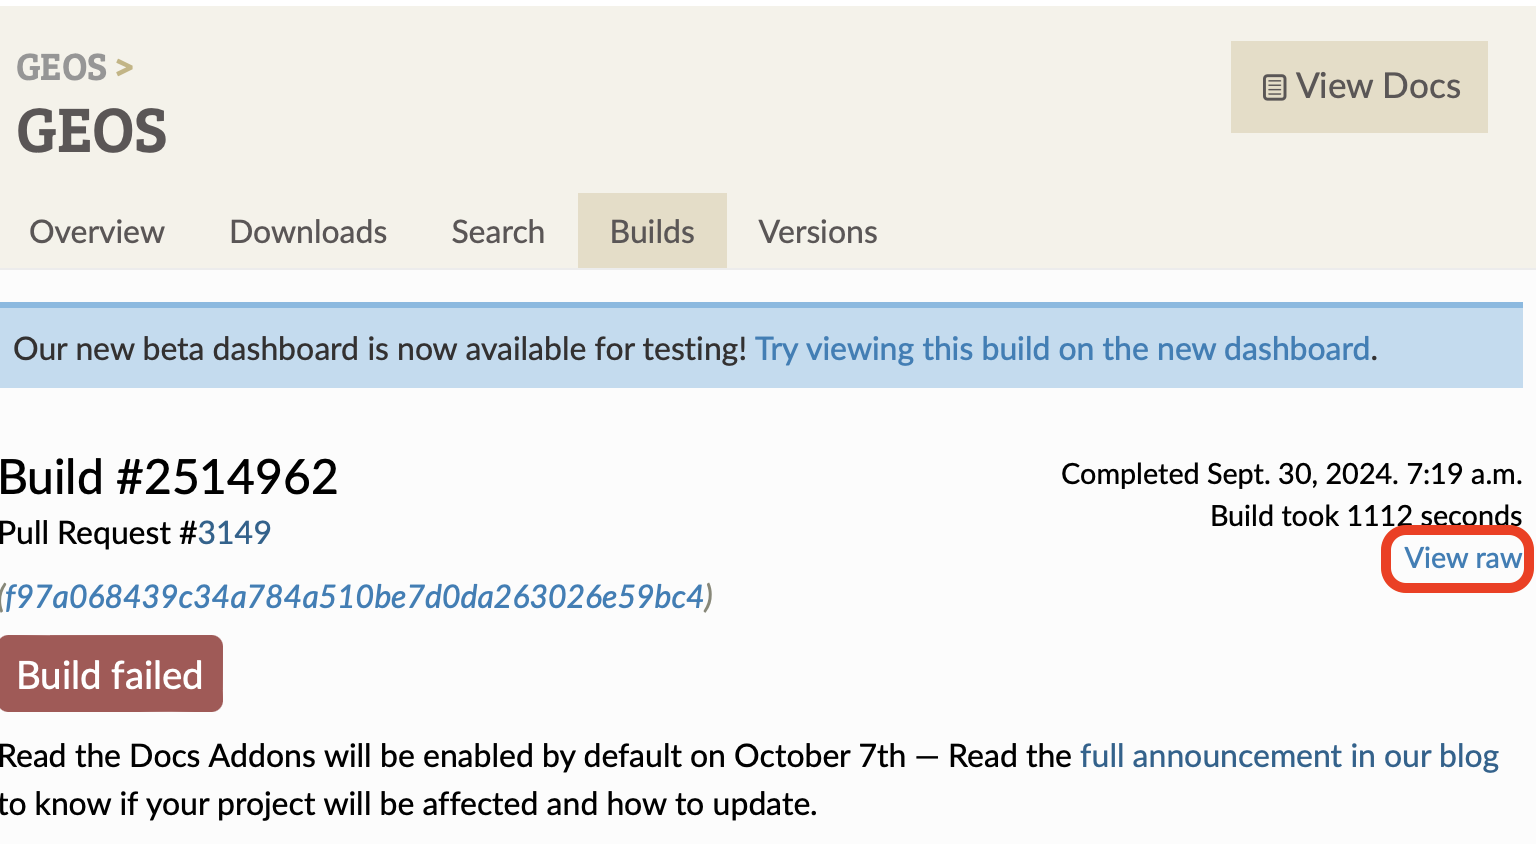1536x844 pixels.
Task: Click the GEOS breadcrumb link
Action: pos(62,68)
